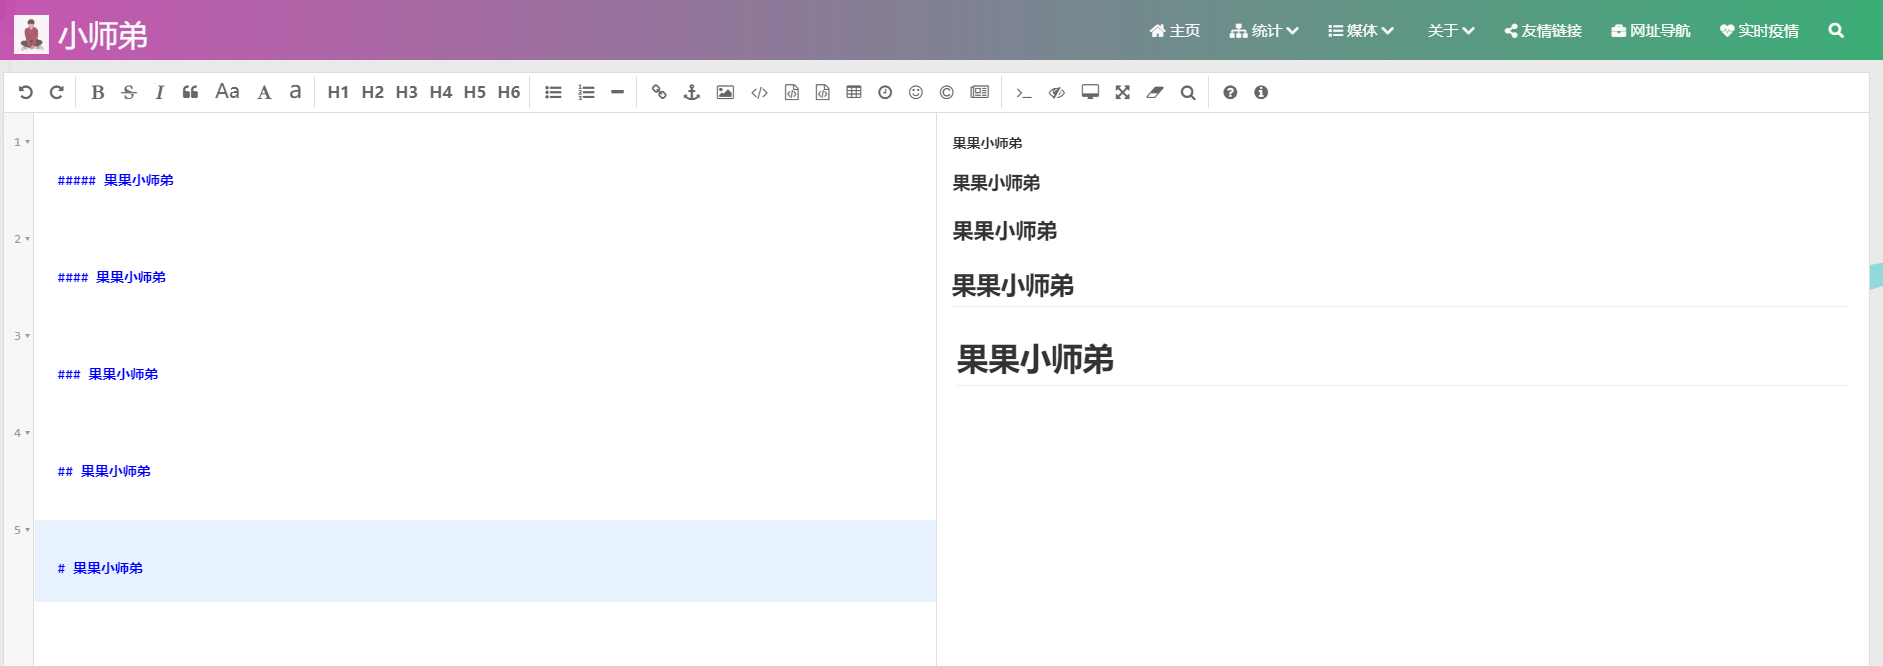Insert current date and time
This screenshot has width=1883, height=666.
point(885,92)
